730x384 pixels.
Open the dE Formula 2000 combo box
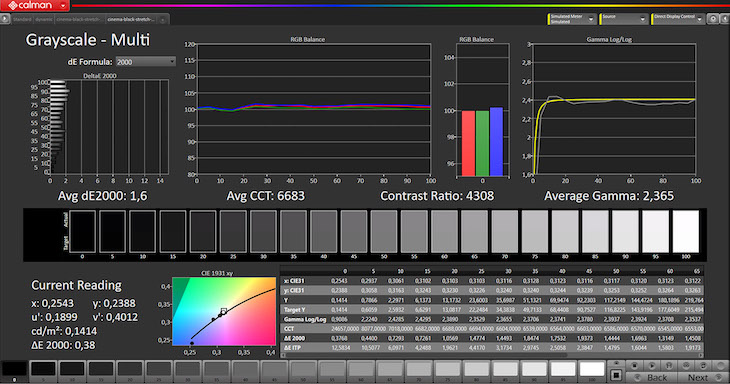click(x=145, y=61)
